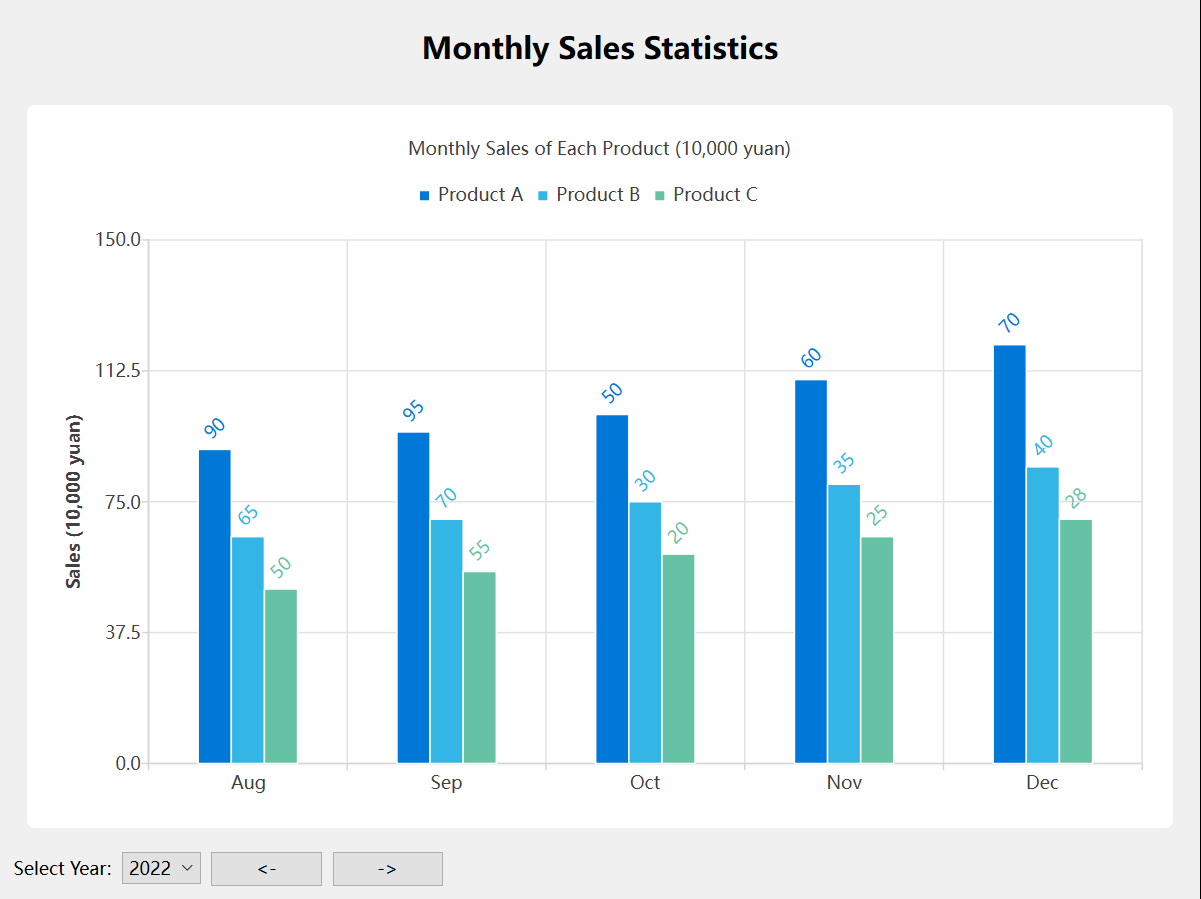1201x899 pixels.
Task: Toggle the Product C legend label
Action: point(715,195)
